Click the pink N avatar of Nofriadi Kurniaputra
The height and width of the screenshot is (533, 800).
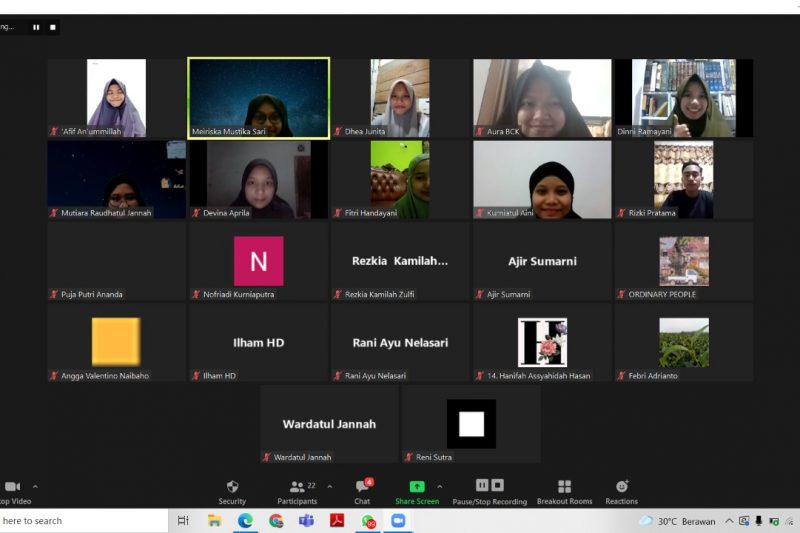tap(259, 261)
